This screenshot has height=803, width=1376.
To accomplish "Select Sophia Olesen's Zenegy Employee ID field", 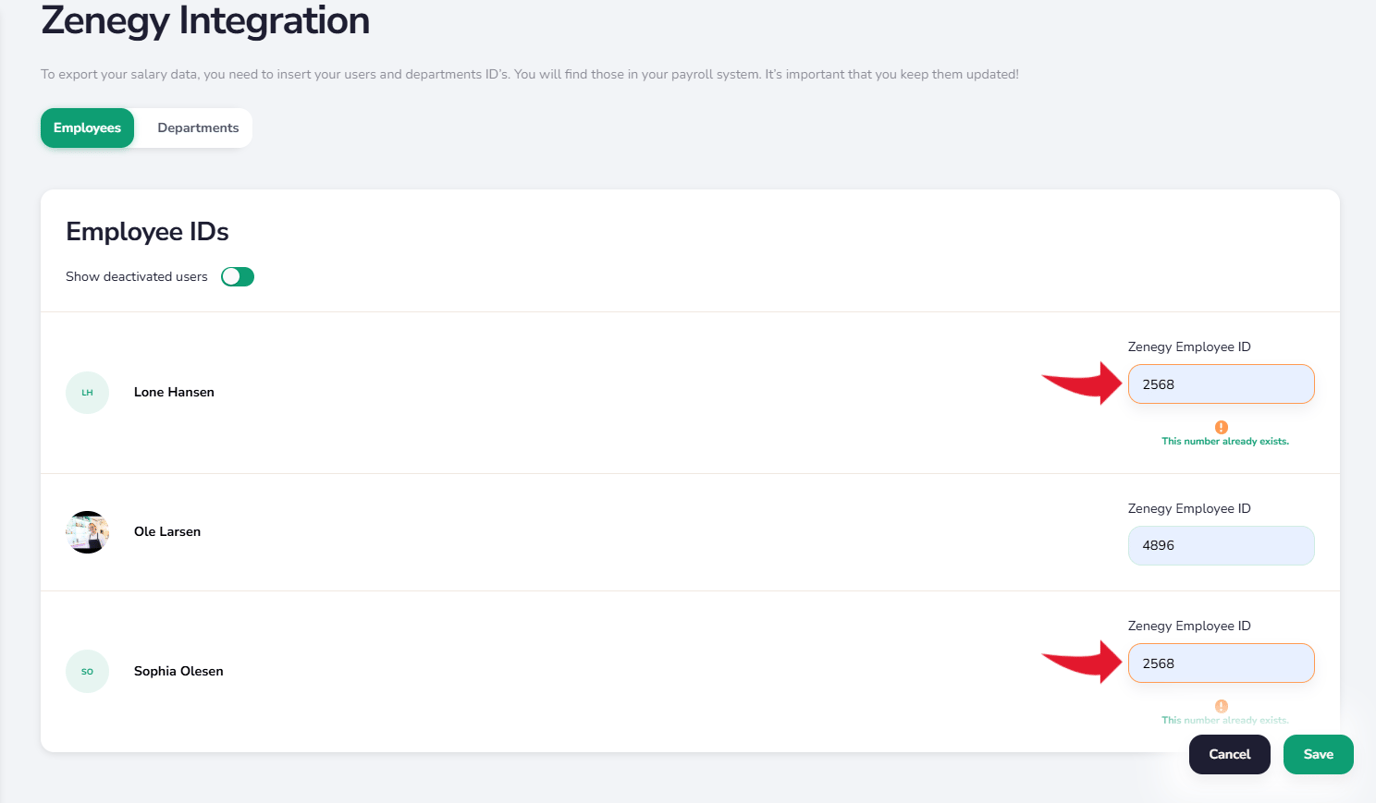I will tap(1221, 663).
